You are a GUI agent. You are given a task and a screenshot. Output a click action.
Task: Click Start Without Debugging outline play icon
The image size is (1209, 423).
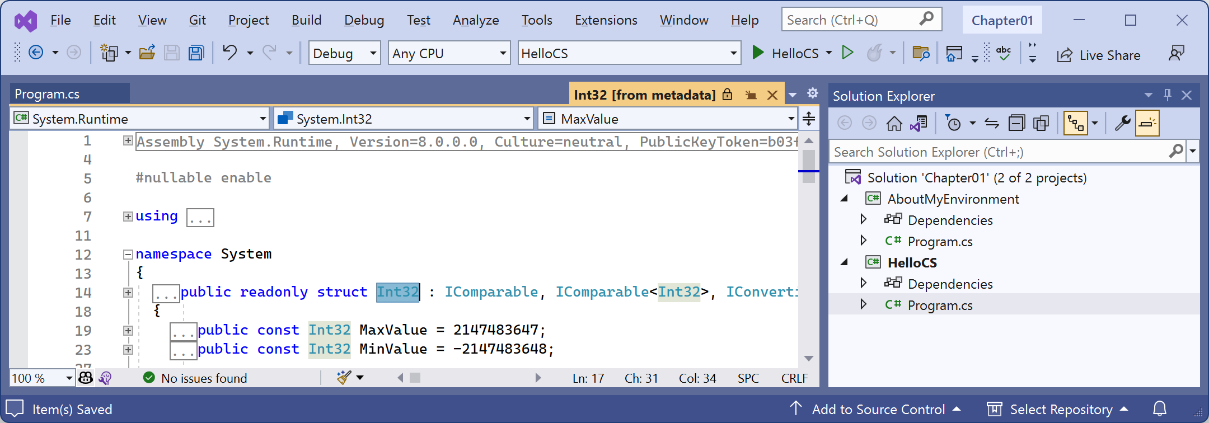pyautogui.click(x=847, y=53)
